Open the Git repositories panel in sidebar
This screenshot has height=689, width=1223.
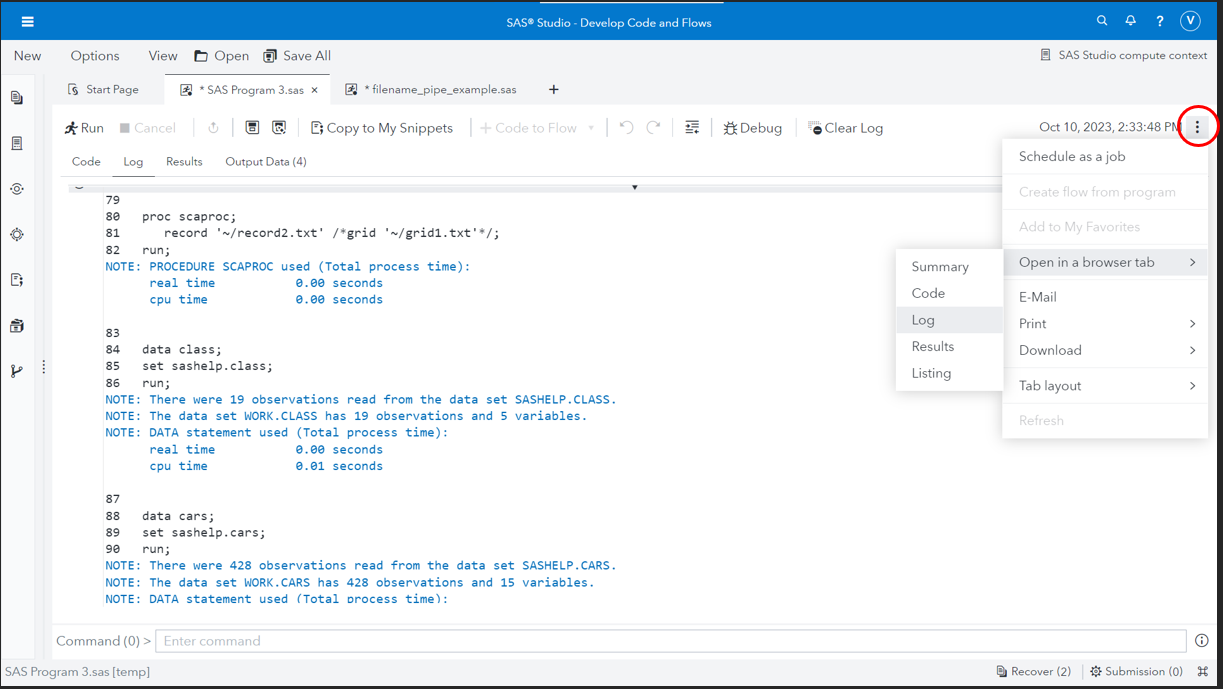click(15, 370)
